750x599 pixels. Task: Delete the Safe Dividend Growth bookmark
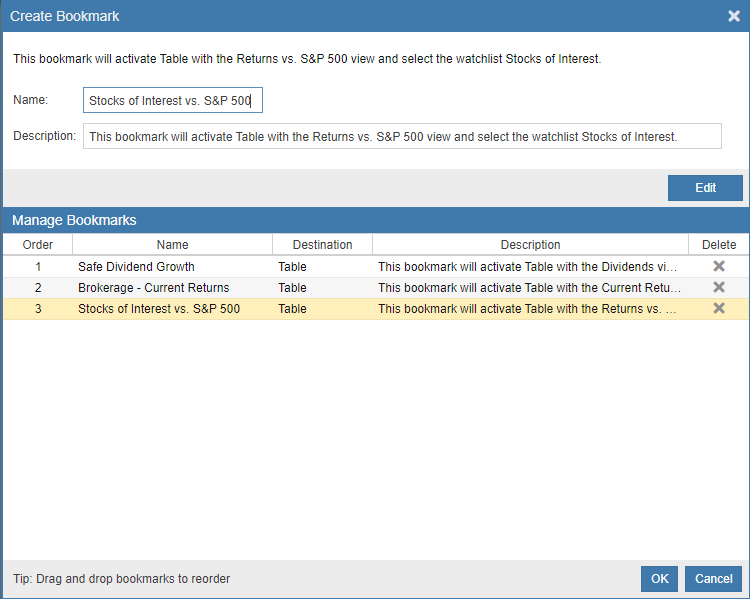[718, 266]
